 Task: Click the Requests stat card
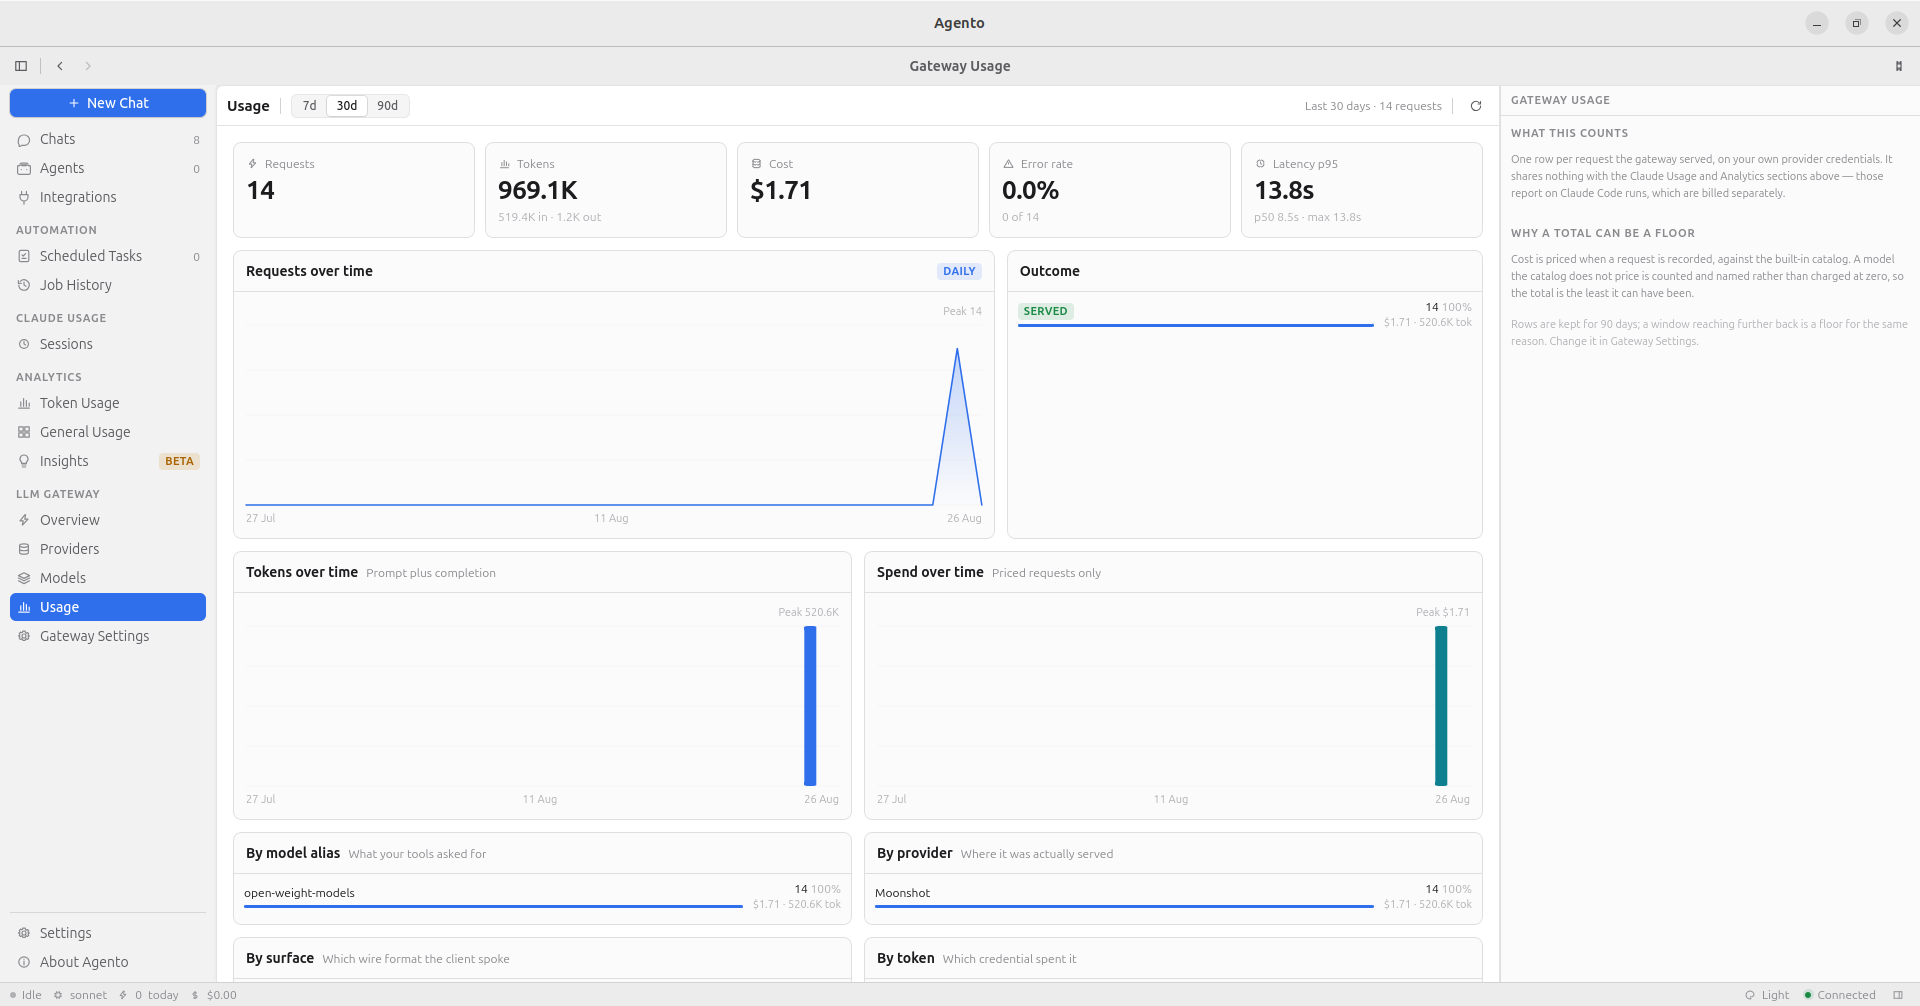354,190
